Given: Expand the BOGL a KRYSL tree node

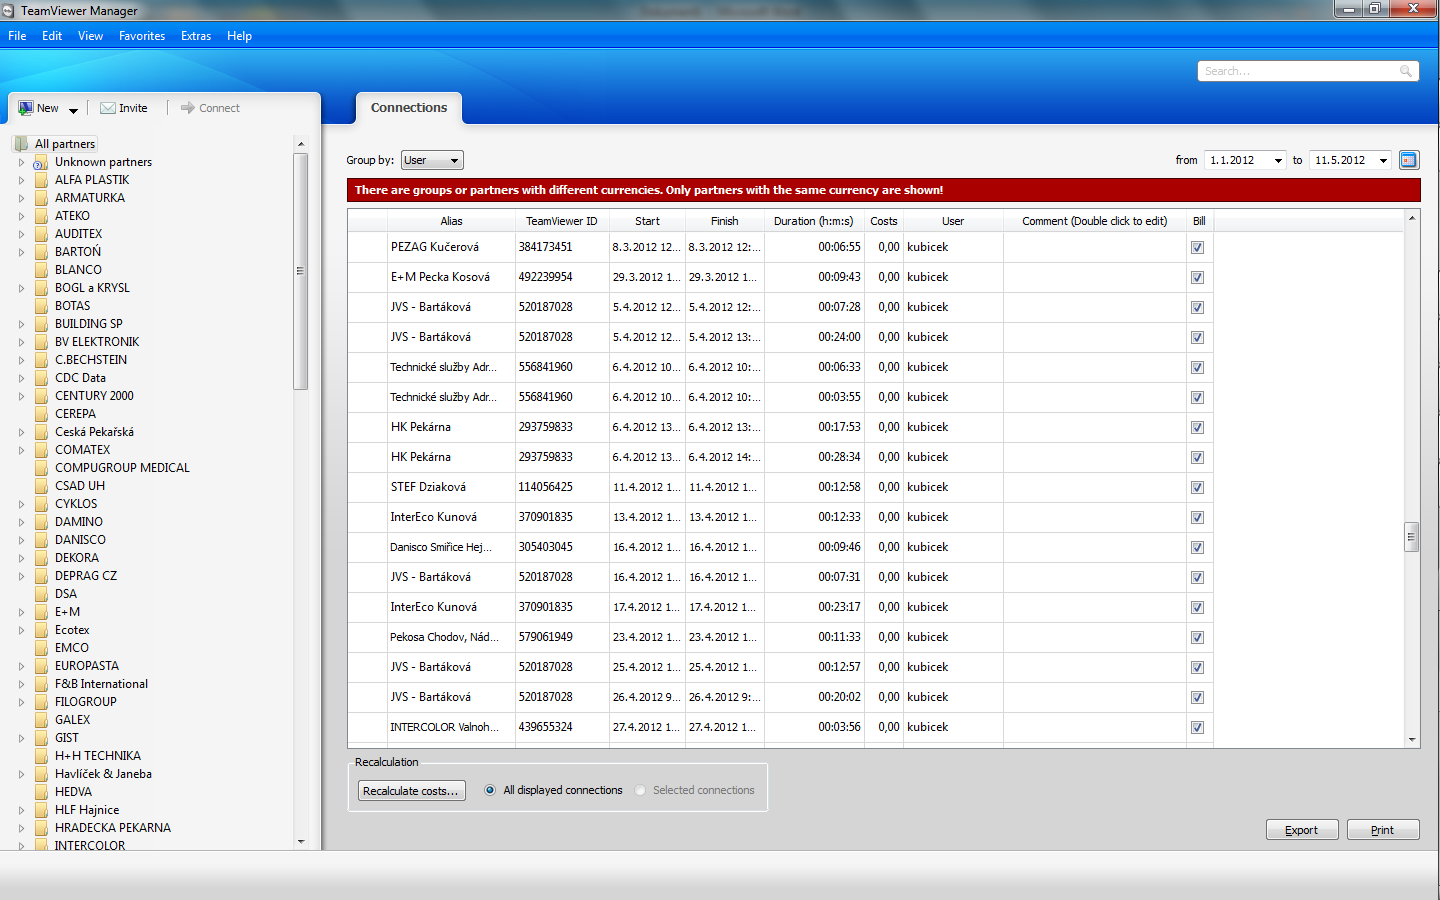Looking at the screenshot, I should (x=21, y=288).
